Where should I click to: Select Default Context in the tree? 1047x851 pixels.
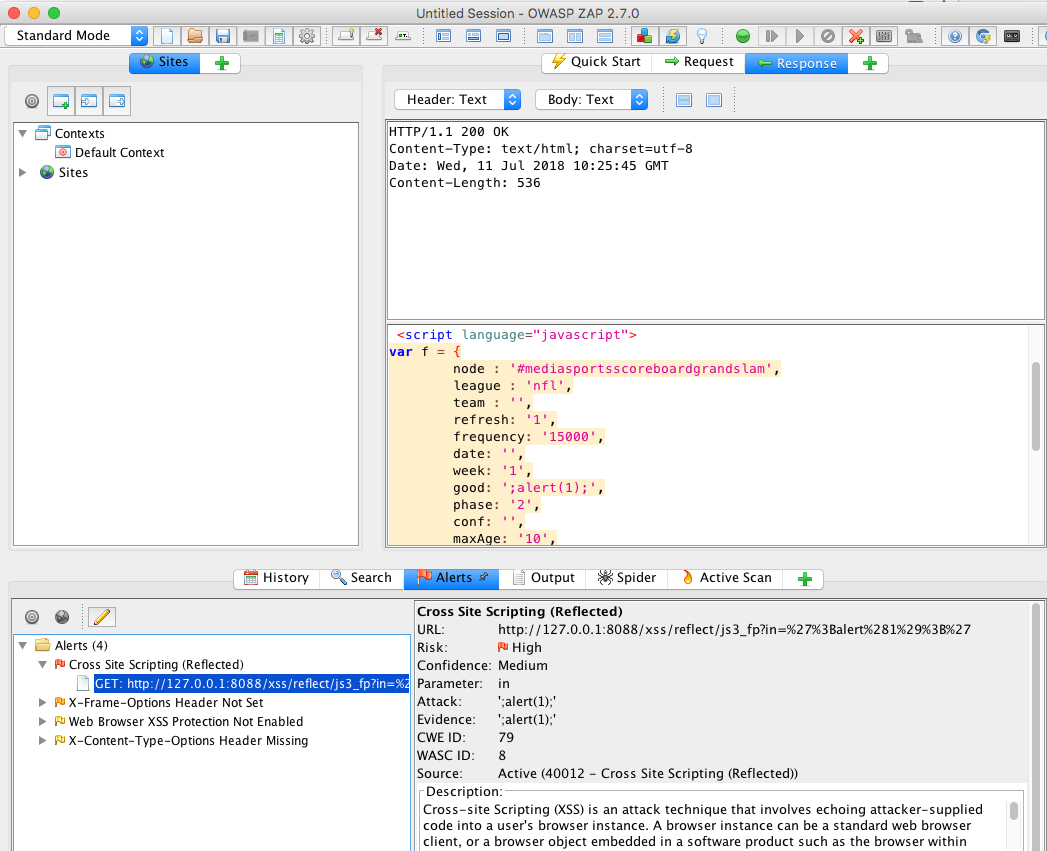point(119,152)
